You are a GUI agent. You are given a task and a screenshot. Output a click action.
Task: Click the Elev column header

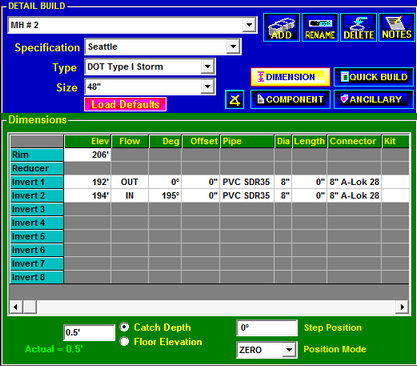[x=87, y=141]
